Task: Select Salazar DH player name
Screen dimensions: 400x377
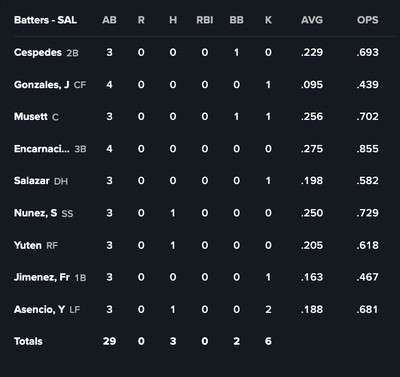Action: pyautogui.click(x=32, y=181)
